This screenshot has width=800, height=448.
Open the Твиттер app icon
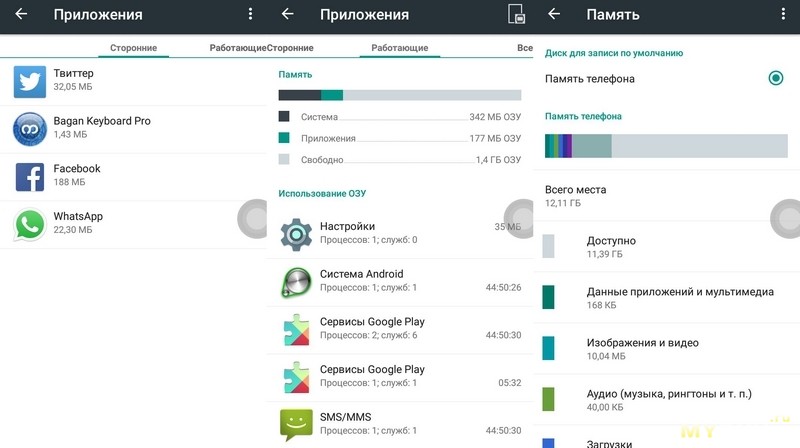pos(30,82)
